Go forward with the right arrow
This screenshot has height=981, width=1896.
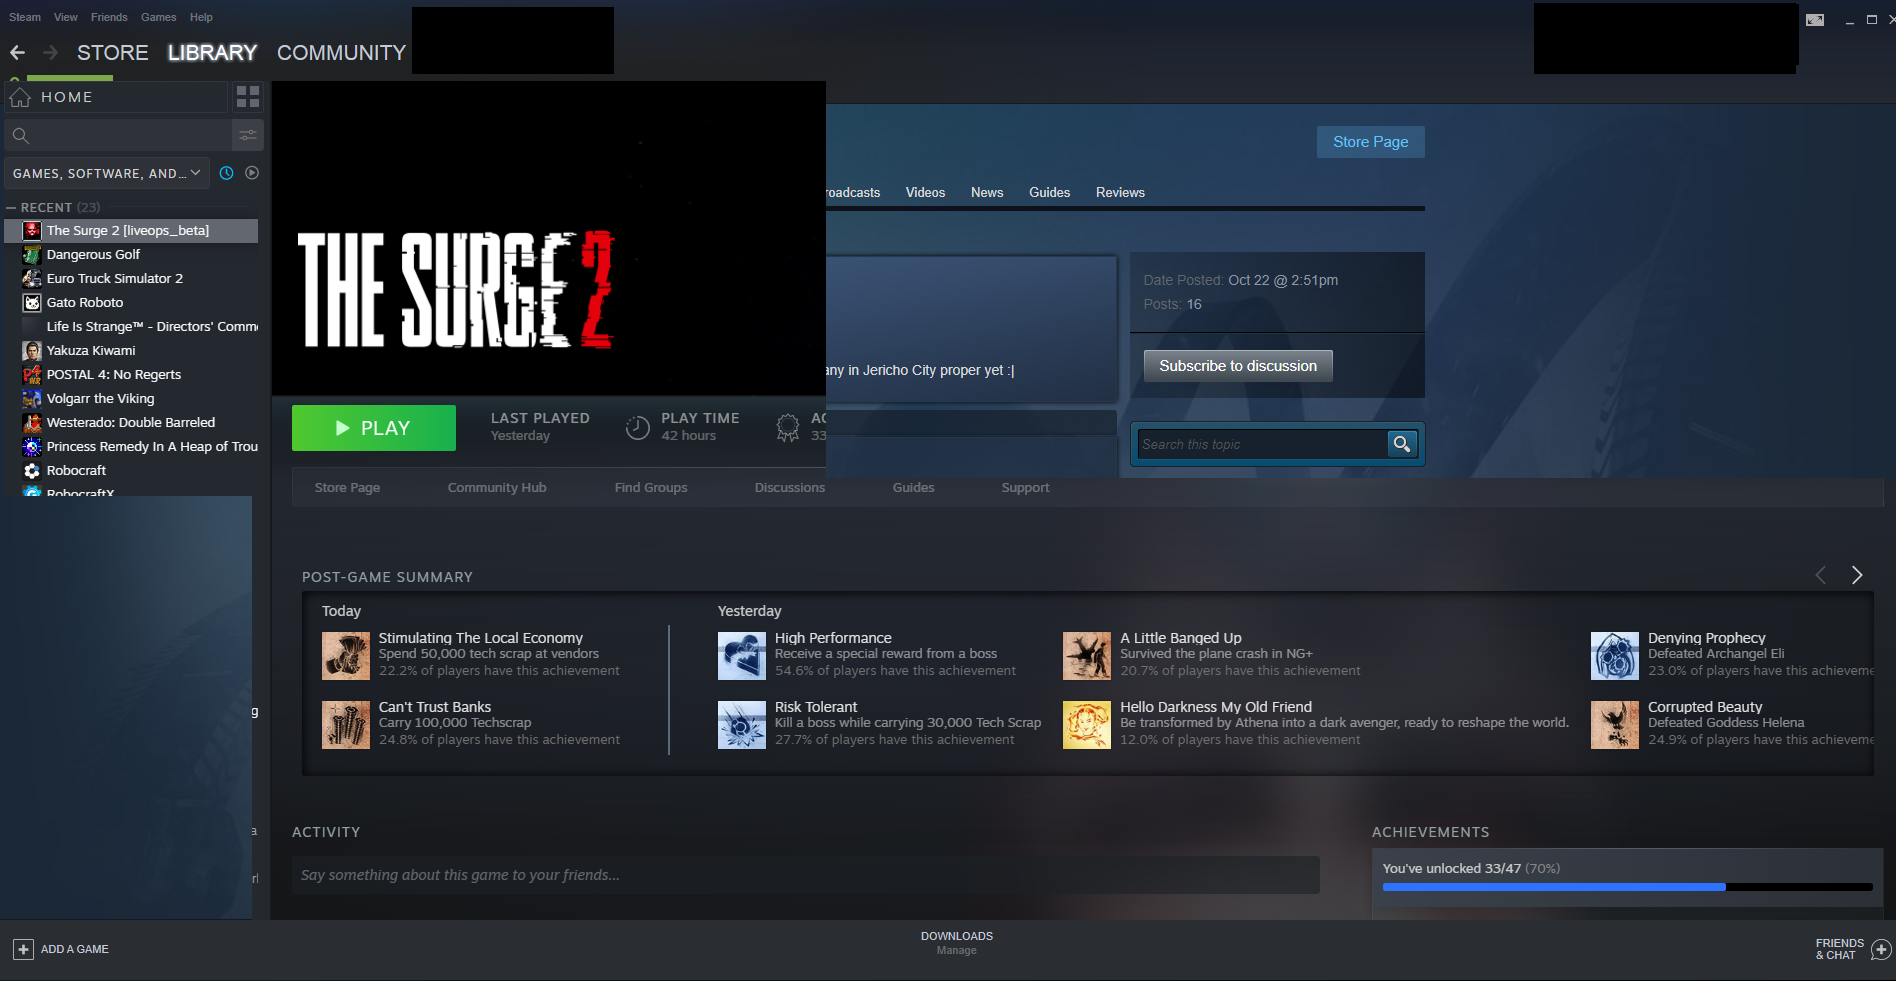pyautogui.click(x=50, y=52)
